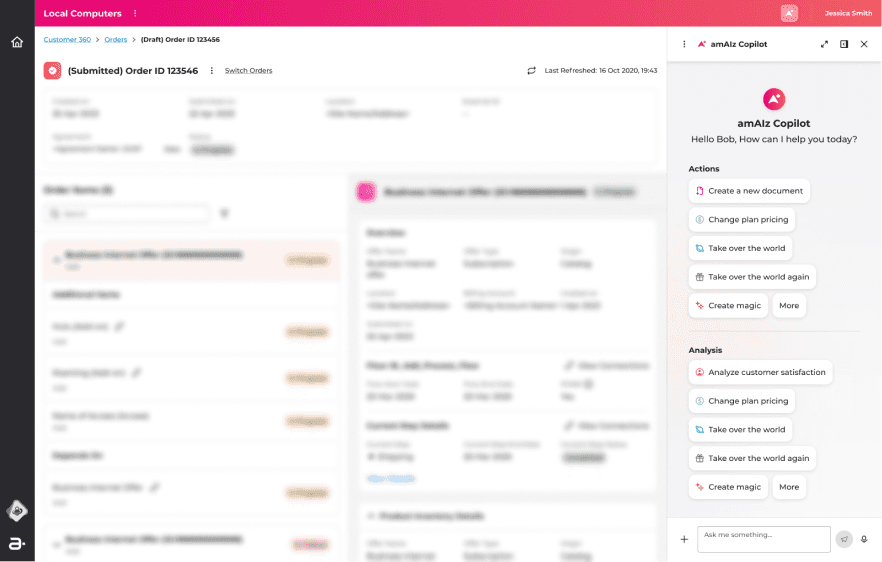
Task: Show More options in Analysis section
Action: 789,487
